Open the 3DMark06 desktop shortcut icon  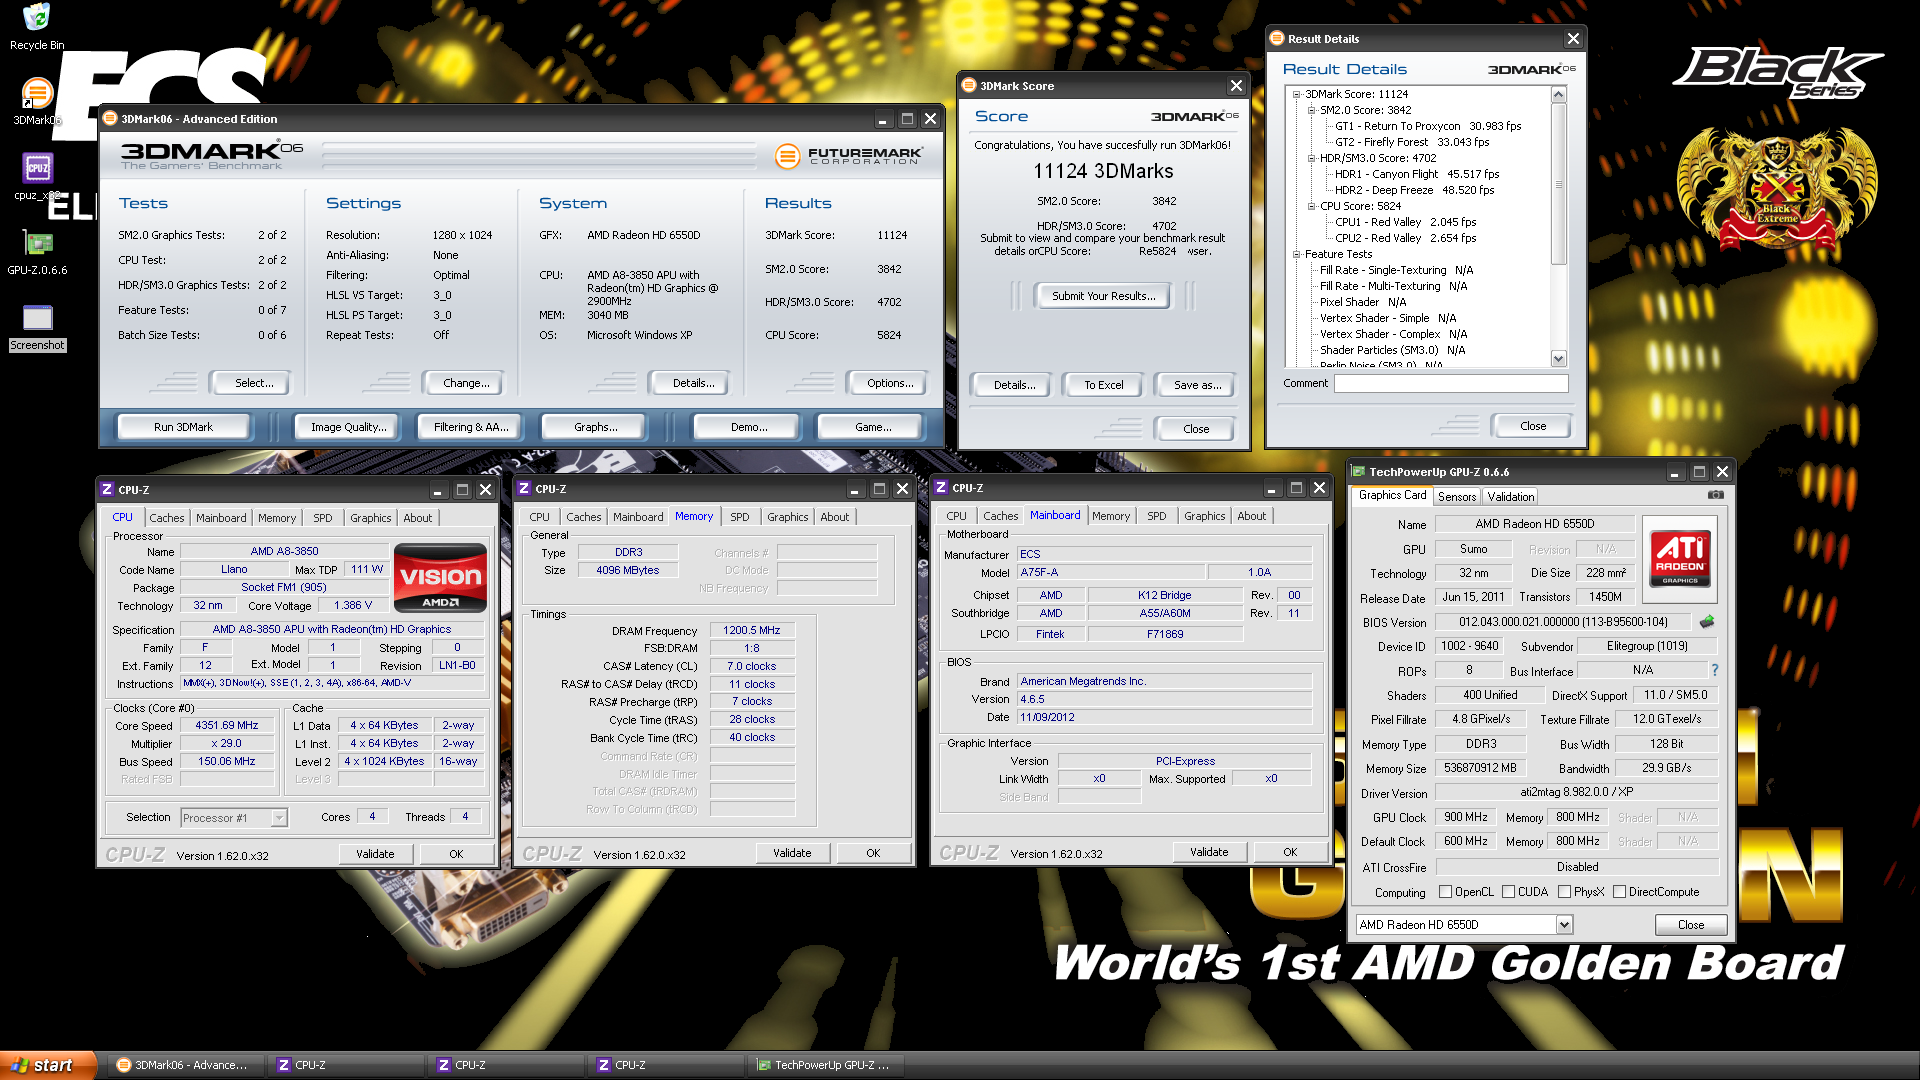coord(36,93)
